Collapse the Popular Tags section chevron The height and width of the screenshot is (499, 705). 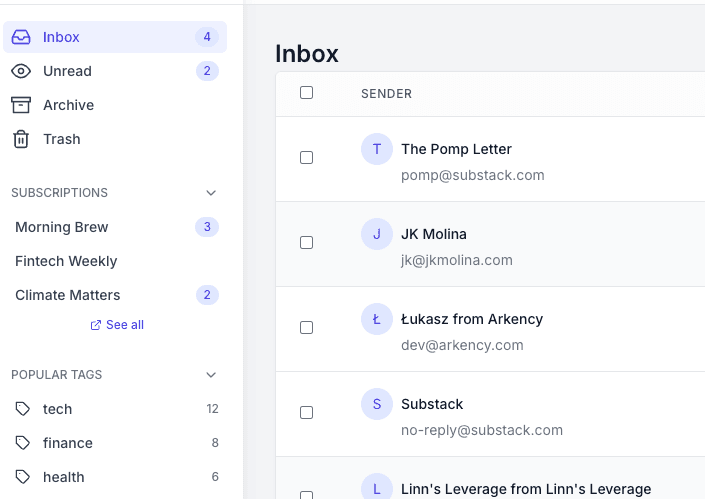tap(211, 375)
